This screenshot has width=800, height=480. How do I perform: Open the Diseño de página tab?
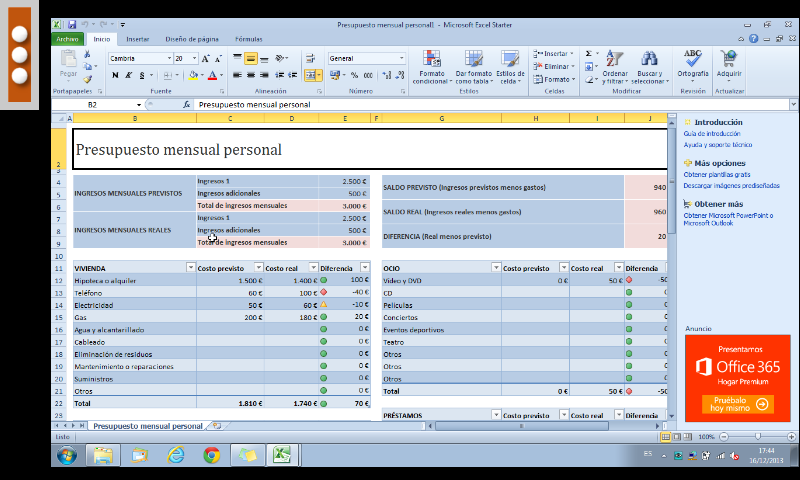click(x=192, y=39)
